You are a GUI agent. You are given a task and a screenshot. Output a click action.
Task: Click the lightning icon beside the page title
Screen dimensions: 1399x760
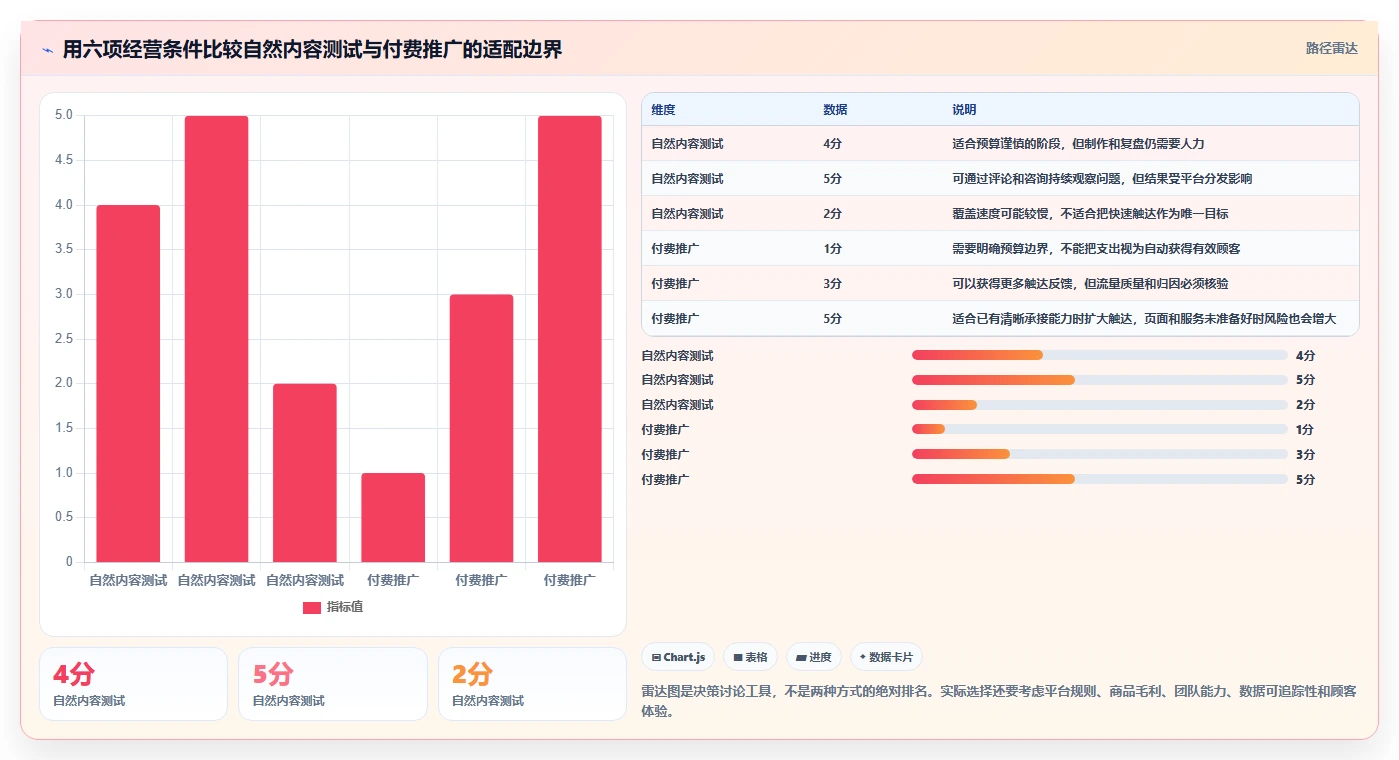pyautogui.click(x=48, y=49)
